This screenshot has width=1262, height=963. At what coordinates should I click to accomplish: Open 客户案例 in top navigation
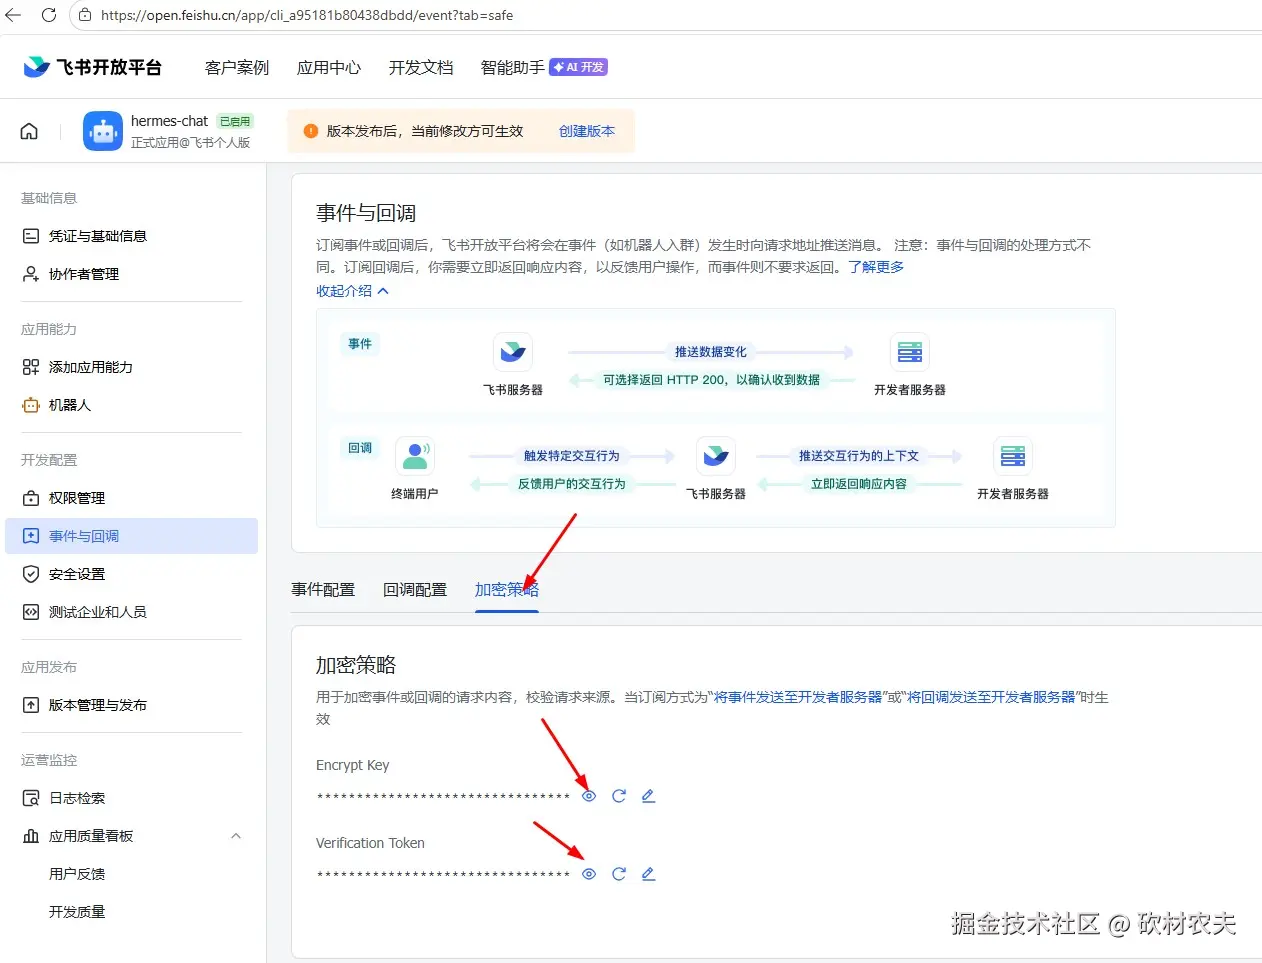click(x=237, y=67)
